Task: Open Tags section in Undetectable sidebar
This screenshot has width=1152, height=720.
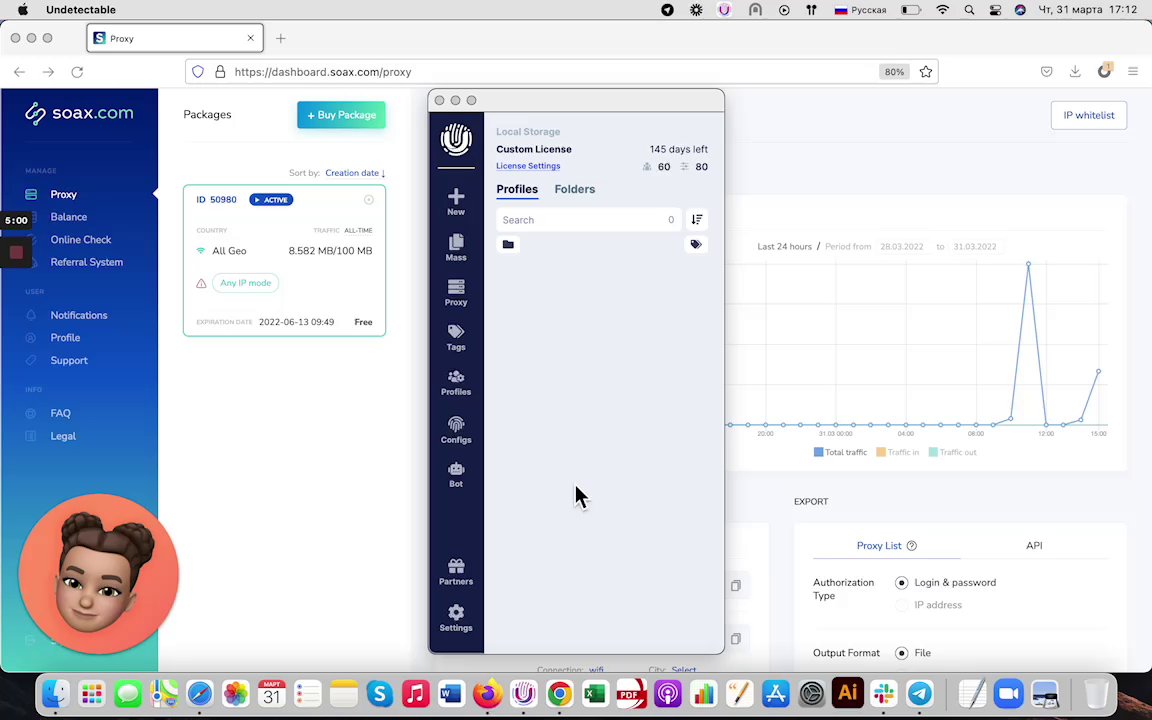Action: tap(456, 337)
